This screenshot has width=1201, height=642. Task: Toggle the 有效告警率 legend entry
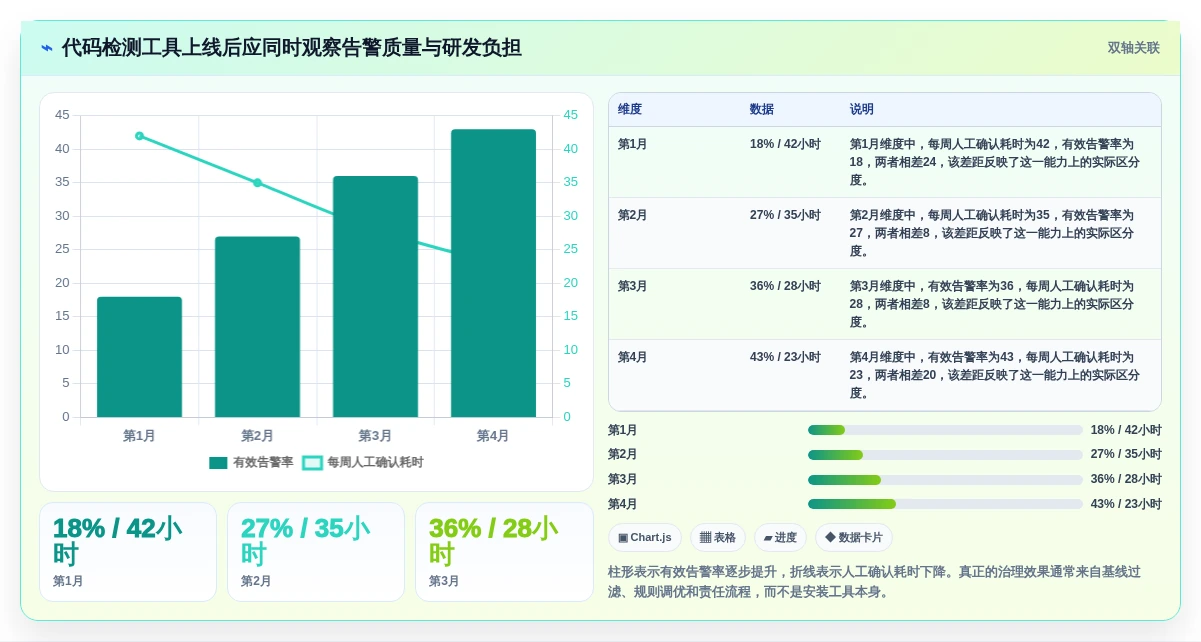coord(251,462)
